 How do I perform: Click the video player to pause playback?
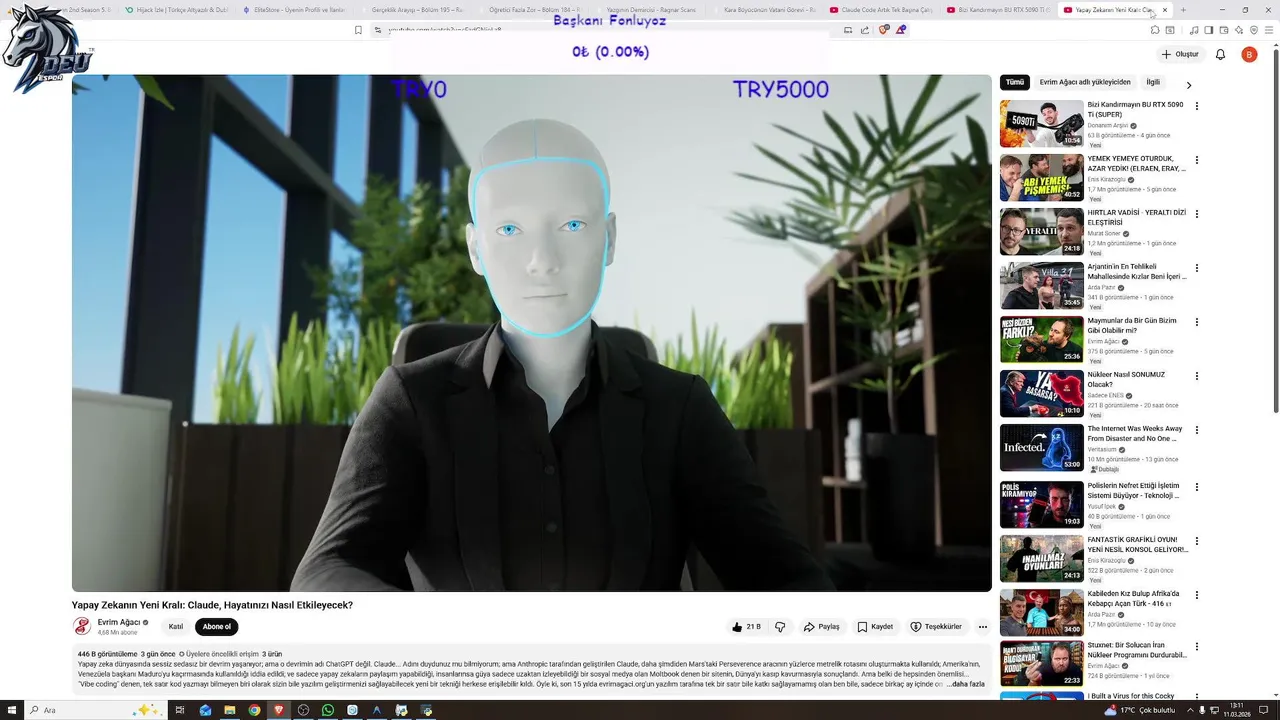tap(531, 333)
